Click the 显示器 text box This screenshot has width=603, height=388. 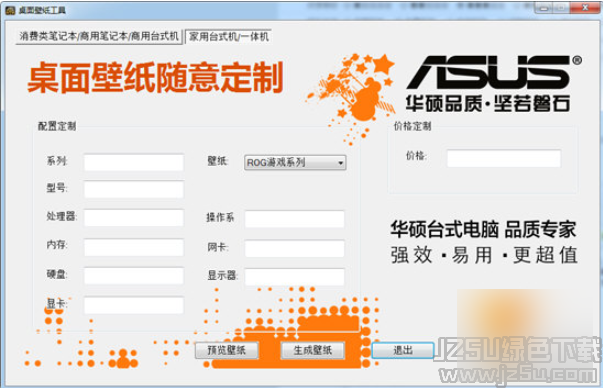click(x=295, y=277)
